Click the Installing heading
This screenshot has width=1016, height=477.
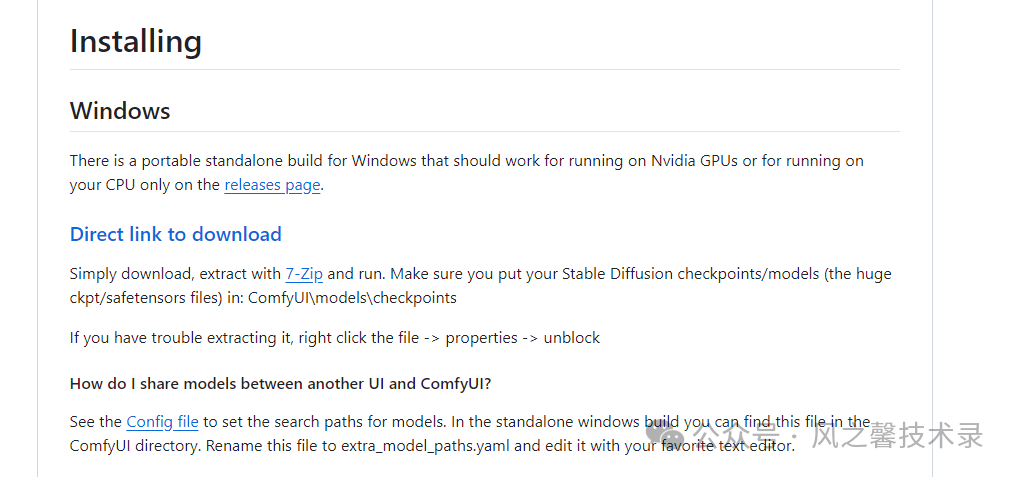point(136,42)
